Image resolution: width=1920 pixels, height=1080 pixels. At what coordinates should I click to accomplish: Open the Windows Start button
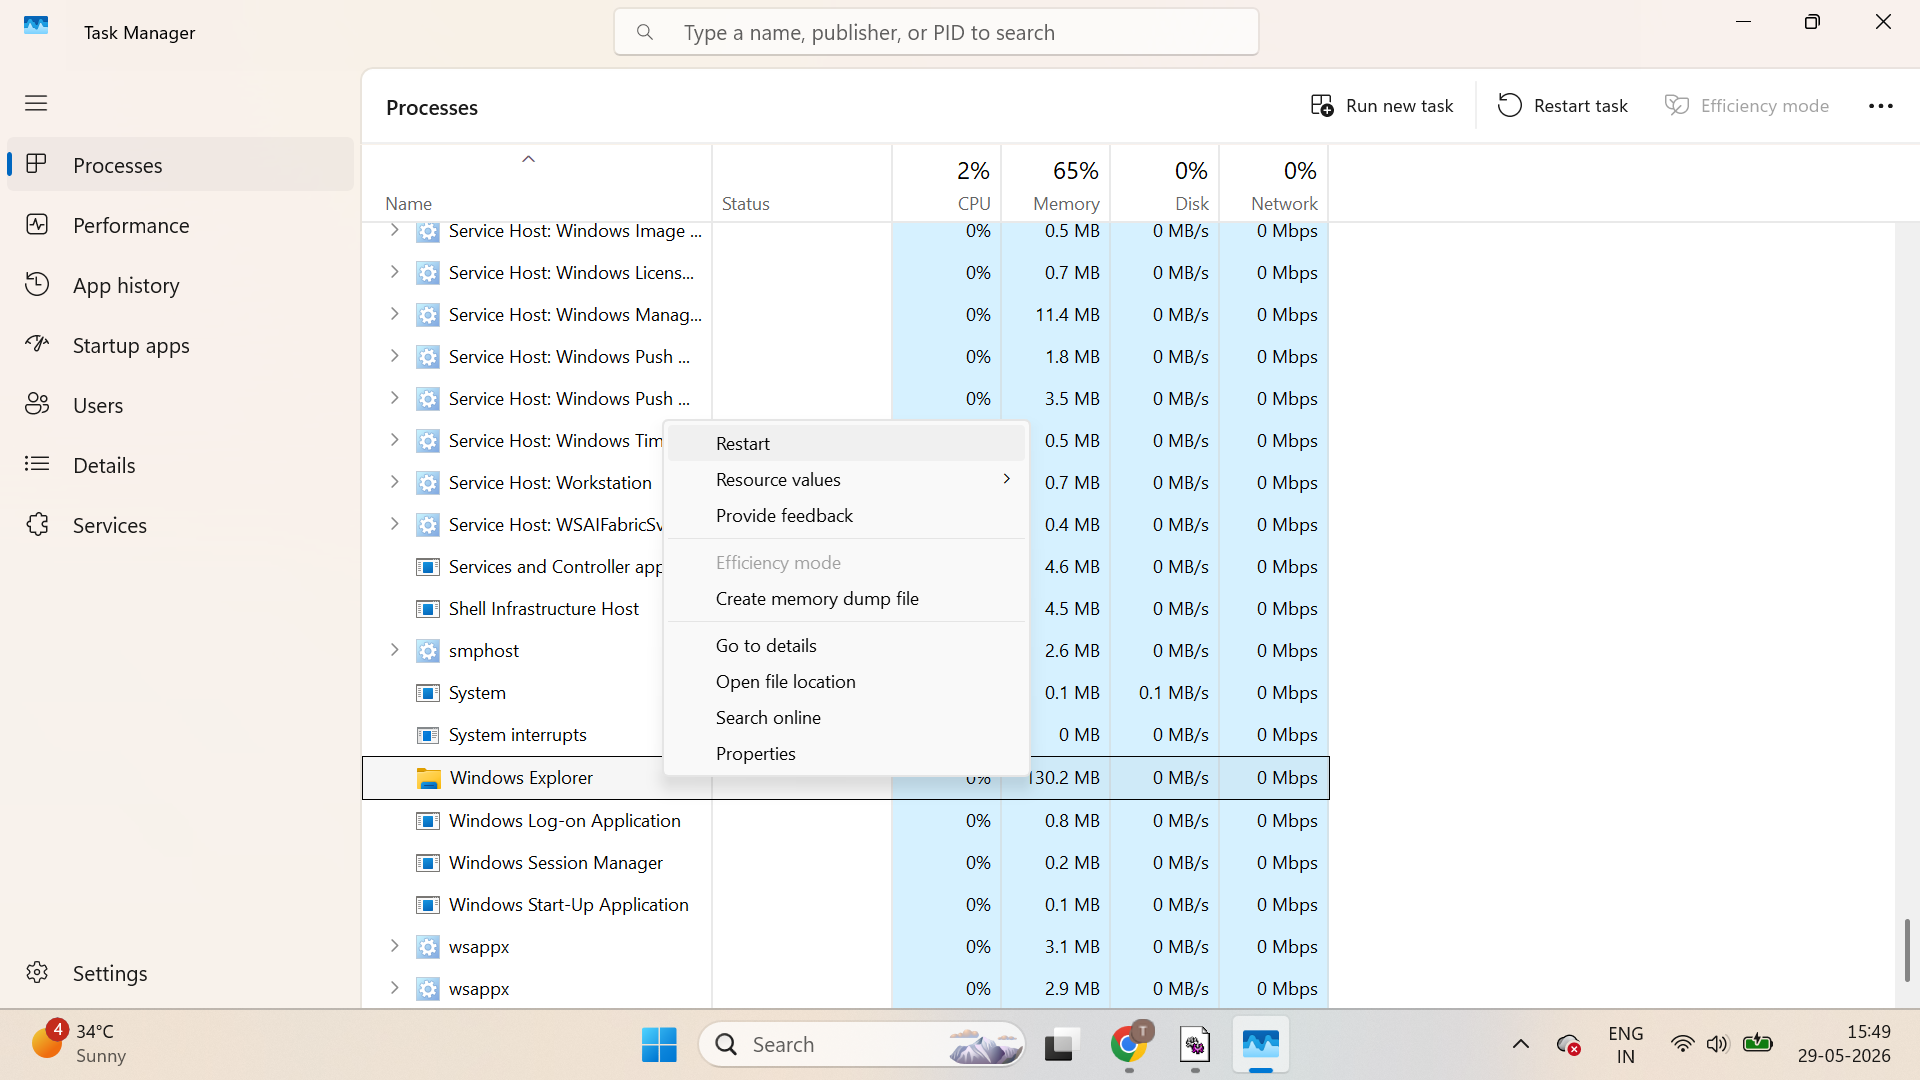click(659, 1044)
